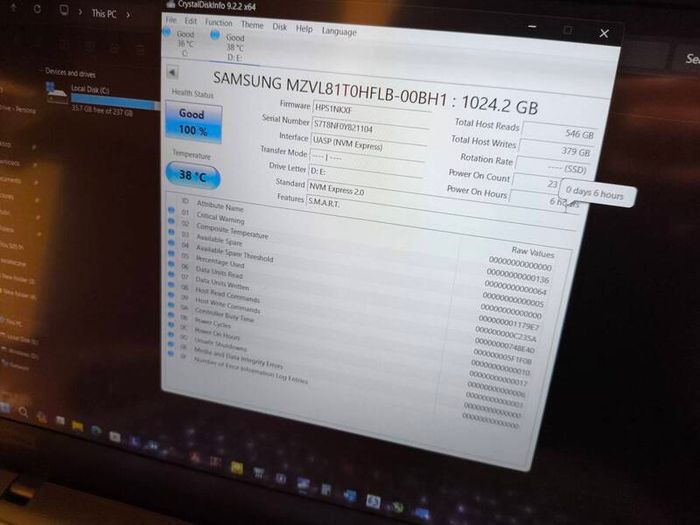Image resolution: width=700 pixels, height=525 pixels.
Task: Click raw value 0000000748E40
Action: coord(504,346)
